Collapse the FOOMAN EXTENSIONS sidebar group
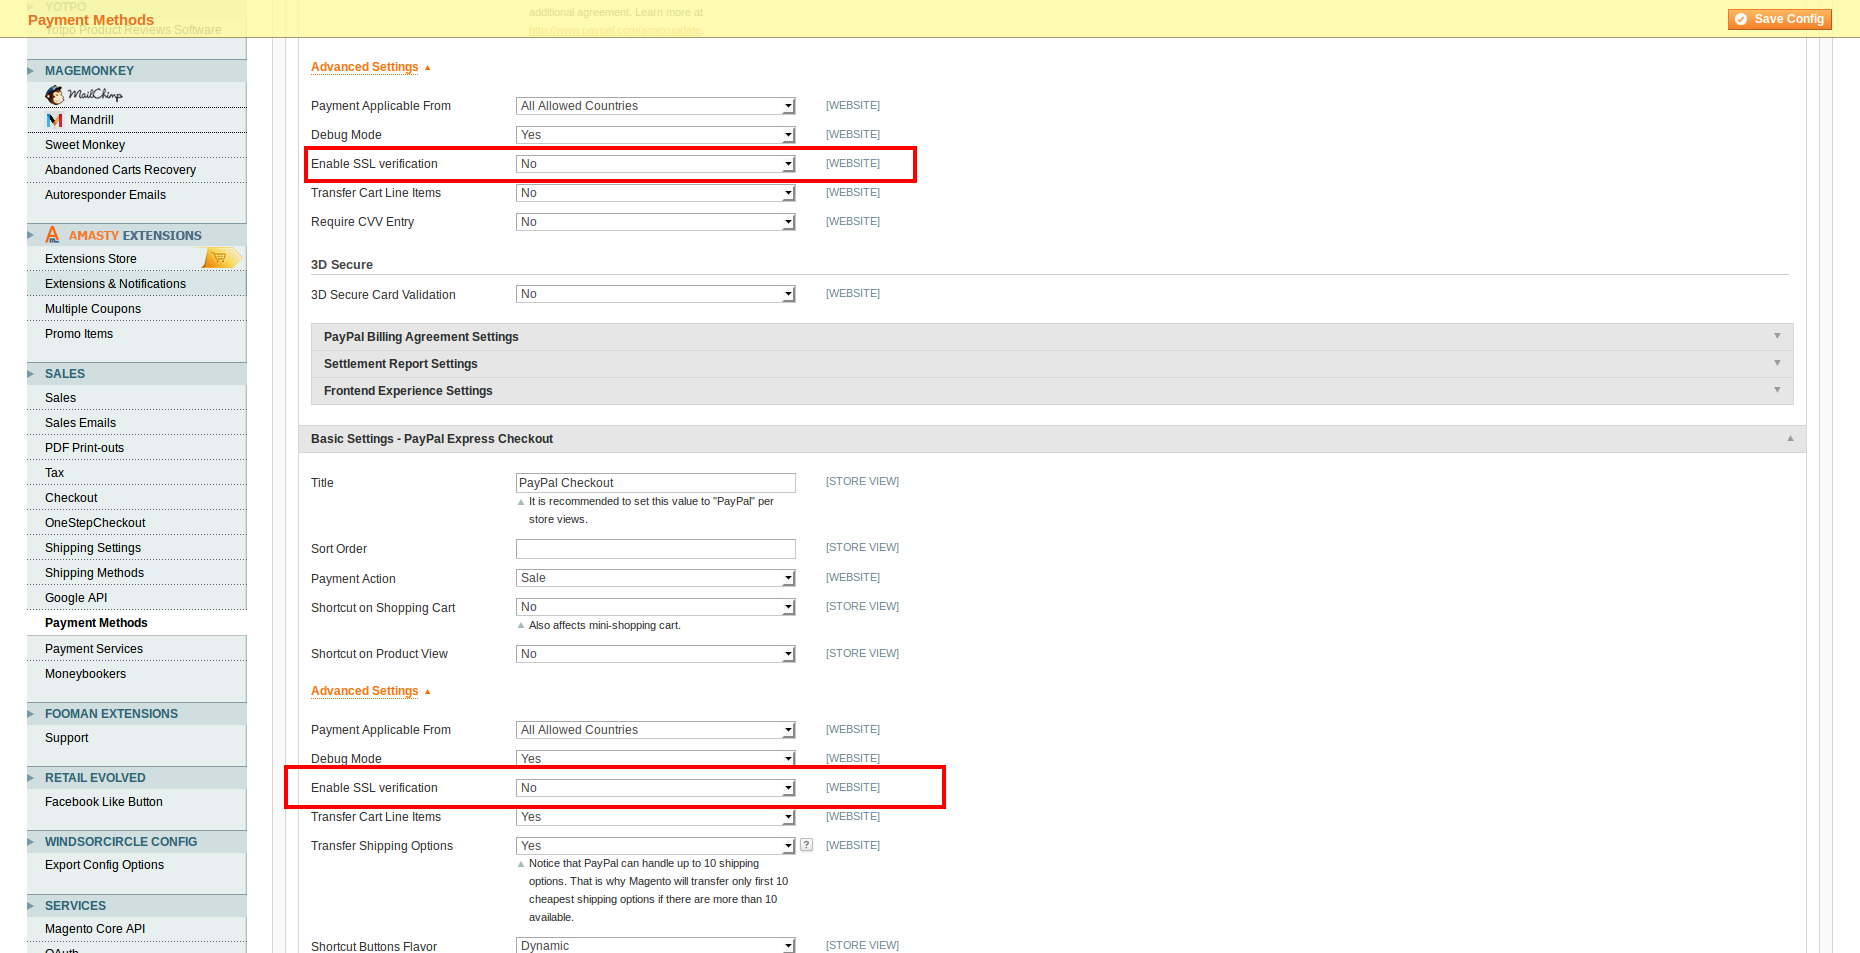This screenshot has width=1860, height=953. [136, 714]
